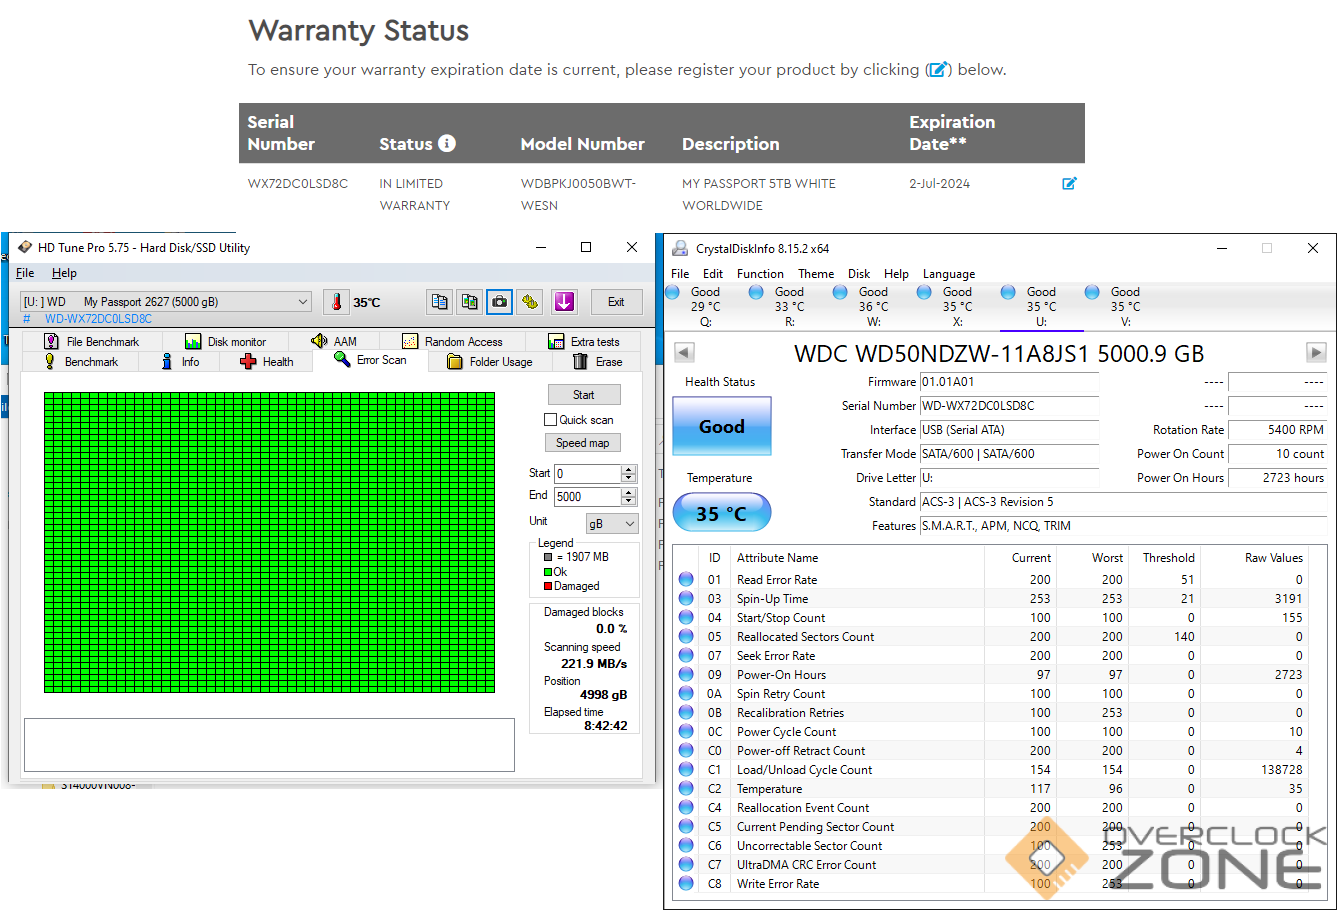Open the Benchmark tab
Screen dimensions: 1337x910
pyautogui.click(x=90, y=362)
